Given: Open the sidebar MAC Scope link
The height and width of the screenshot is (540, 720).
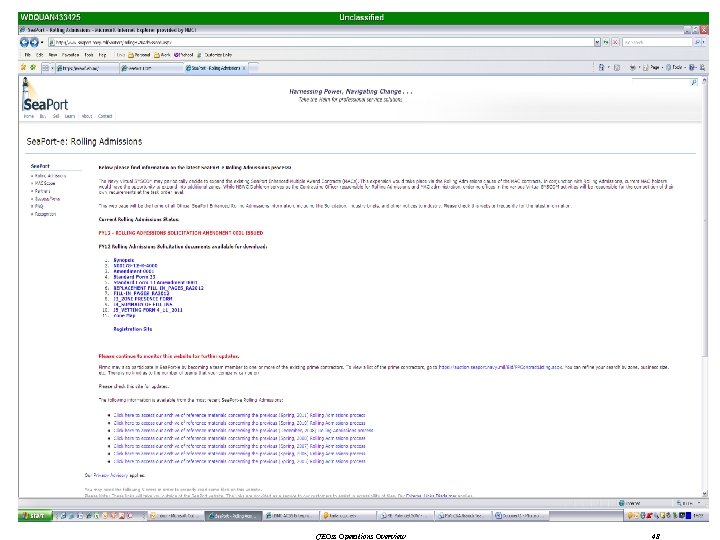Looking at the screenshot, I should coord(45,183).
